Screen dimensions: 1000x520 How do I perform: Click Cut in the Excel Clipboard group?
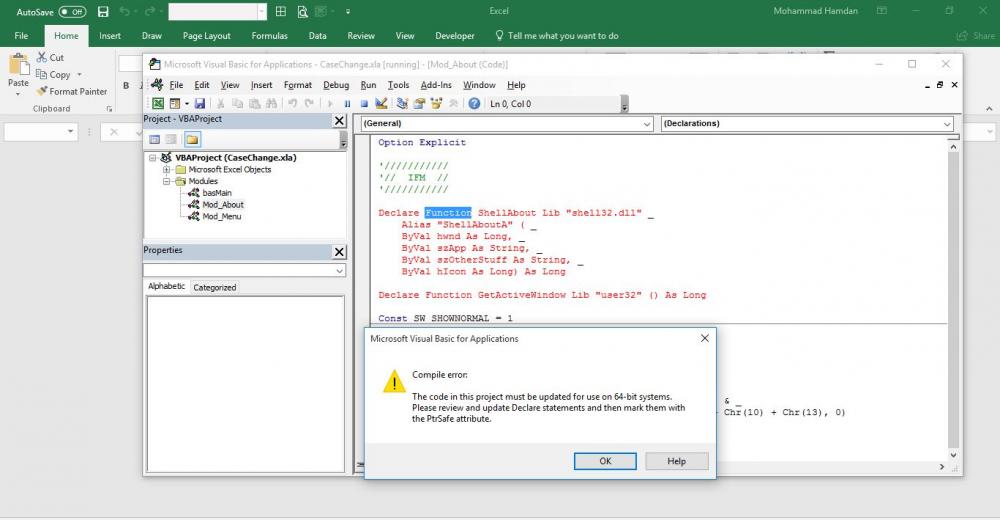(x=50, y=57)
